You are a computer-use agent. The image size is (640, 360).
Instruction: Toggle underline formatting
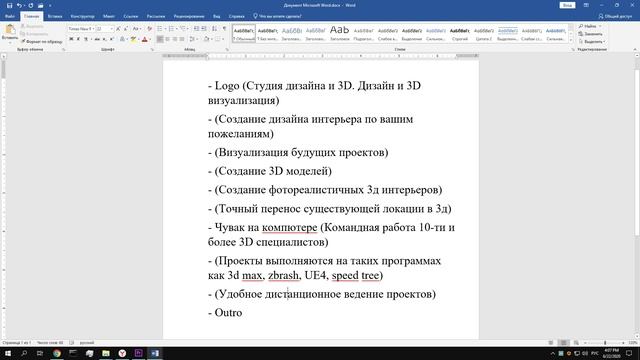click(86, 39)
